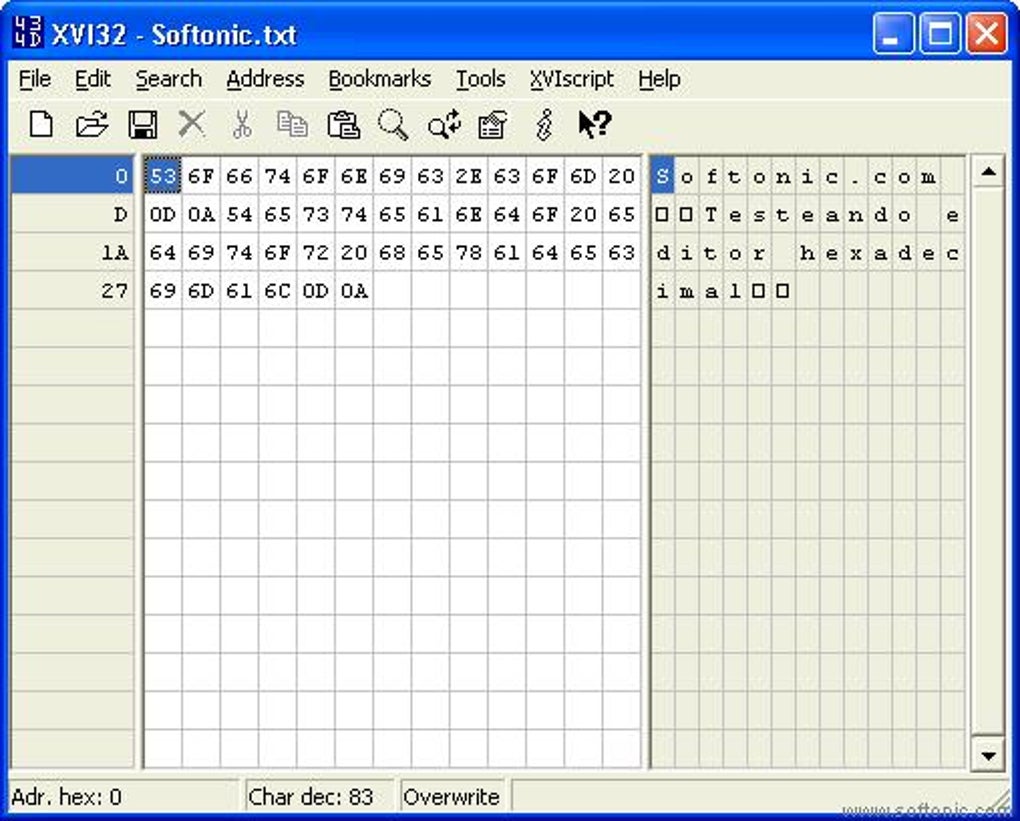The width and height of the screenshot is (1020, 821).
Task: Select hex byte 2E in the first row
Action: pyautogui.click(x=468, y=176)
